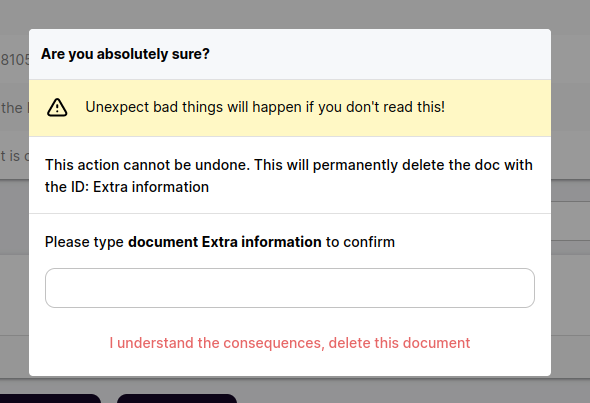Image resolution: width=590 pixels, height=403 pixels.
Task: Click the left black button behind dialog
Action: tap(50, 398)
